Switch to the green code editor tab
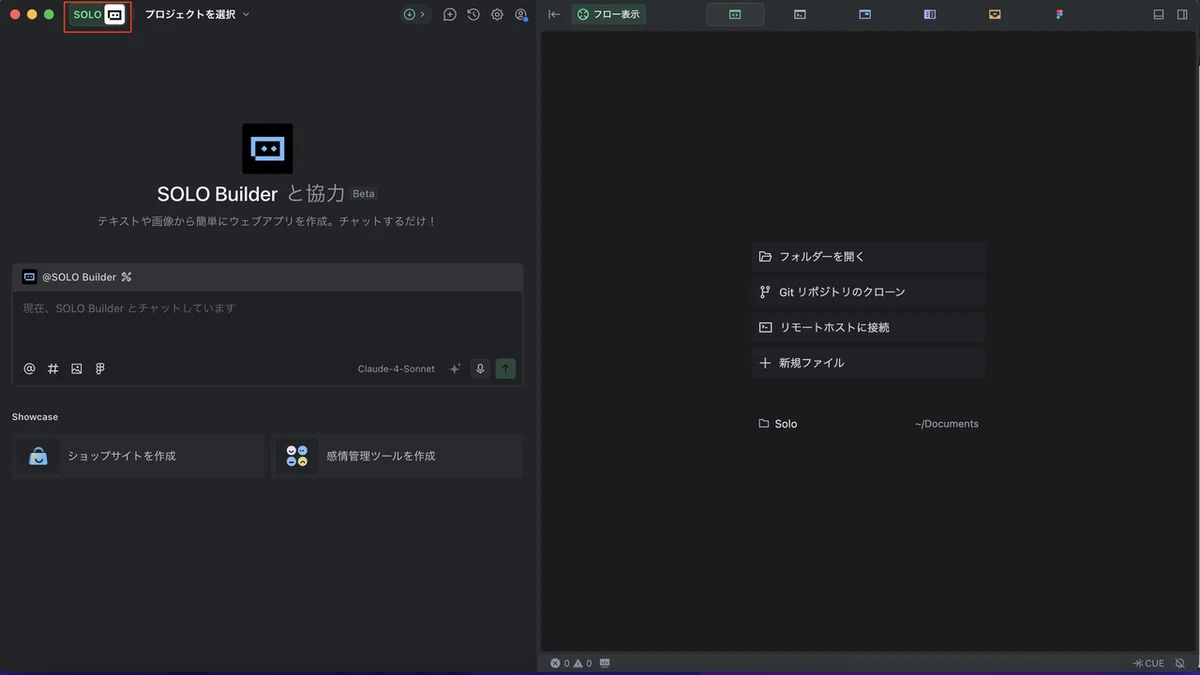 [735, 15]
